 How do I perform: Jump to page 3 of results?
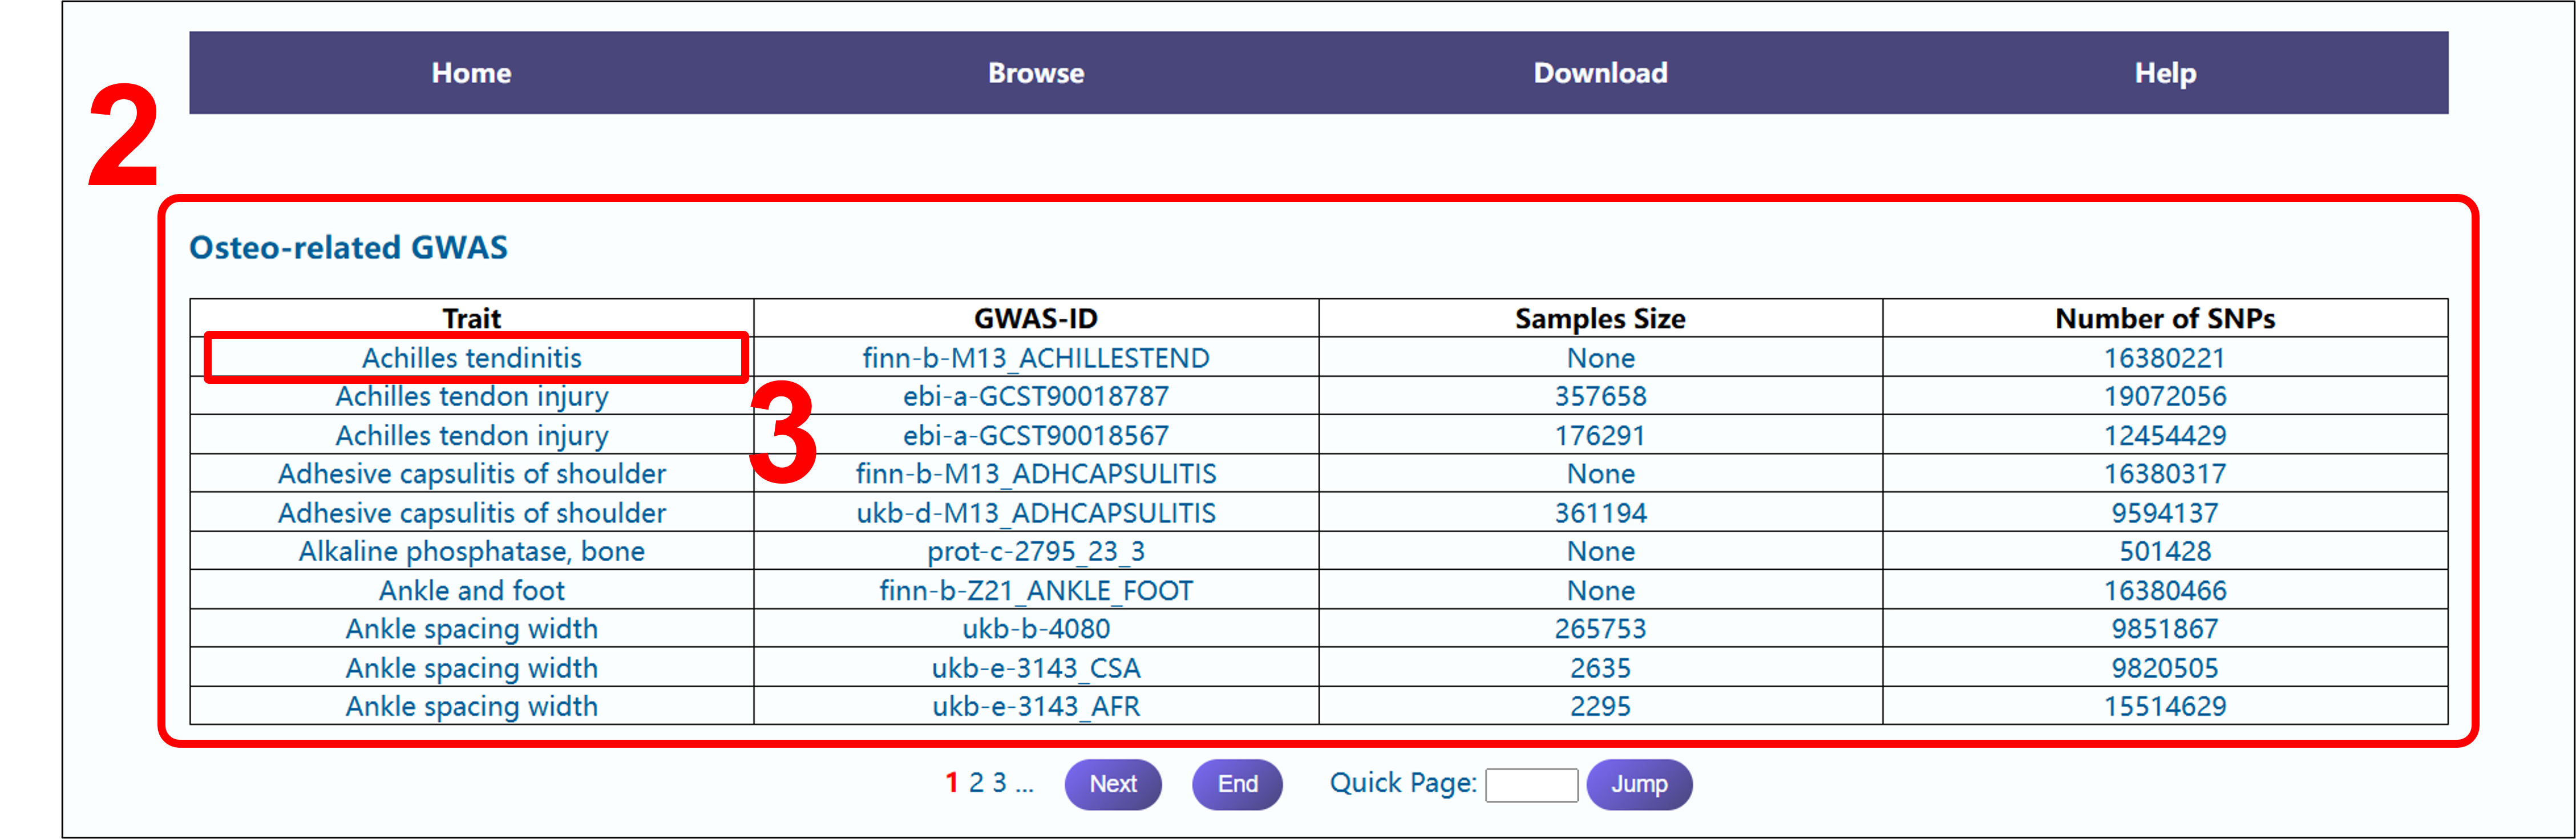pos(999,783)
